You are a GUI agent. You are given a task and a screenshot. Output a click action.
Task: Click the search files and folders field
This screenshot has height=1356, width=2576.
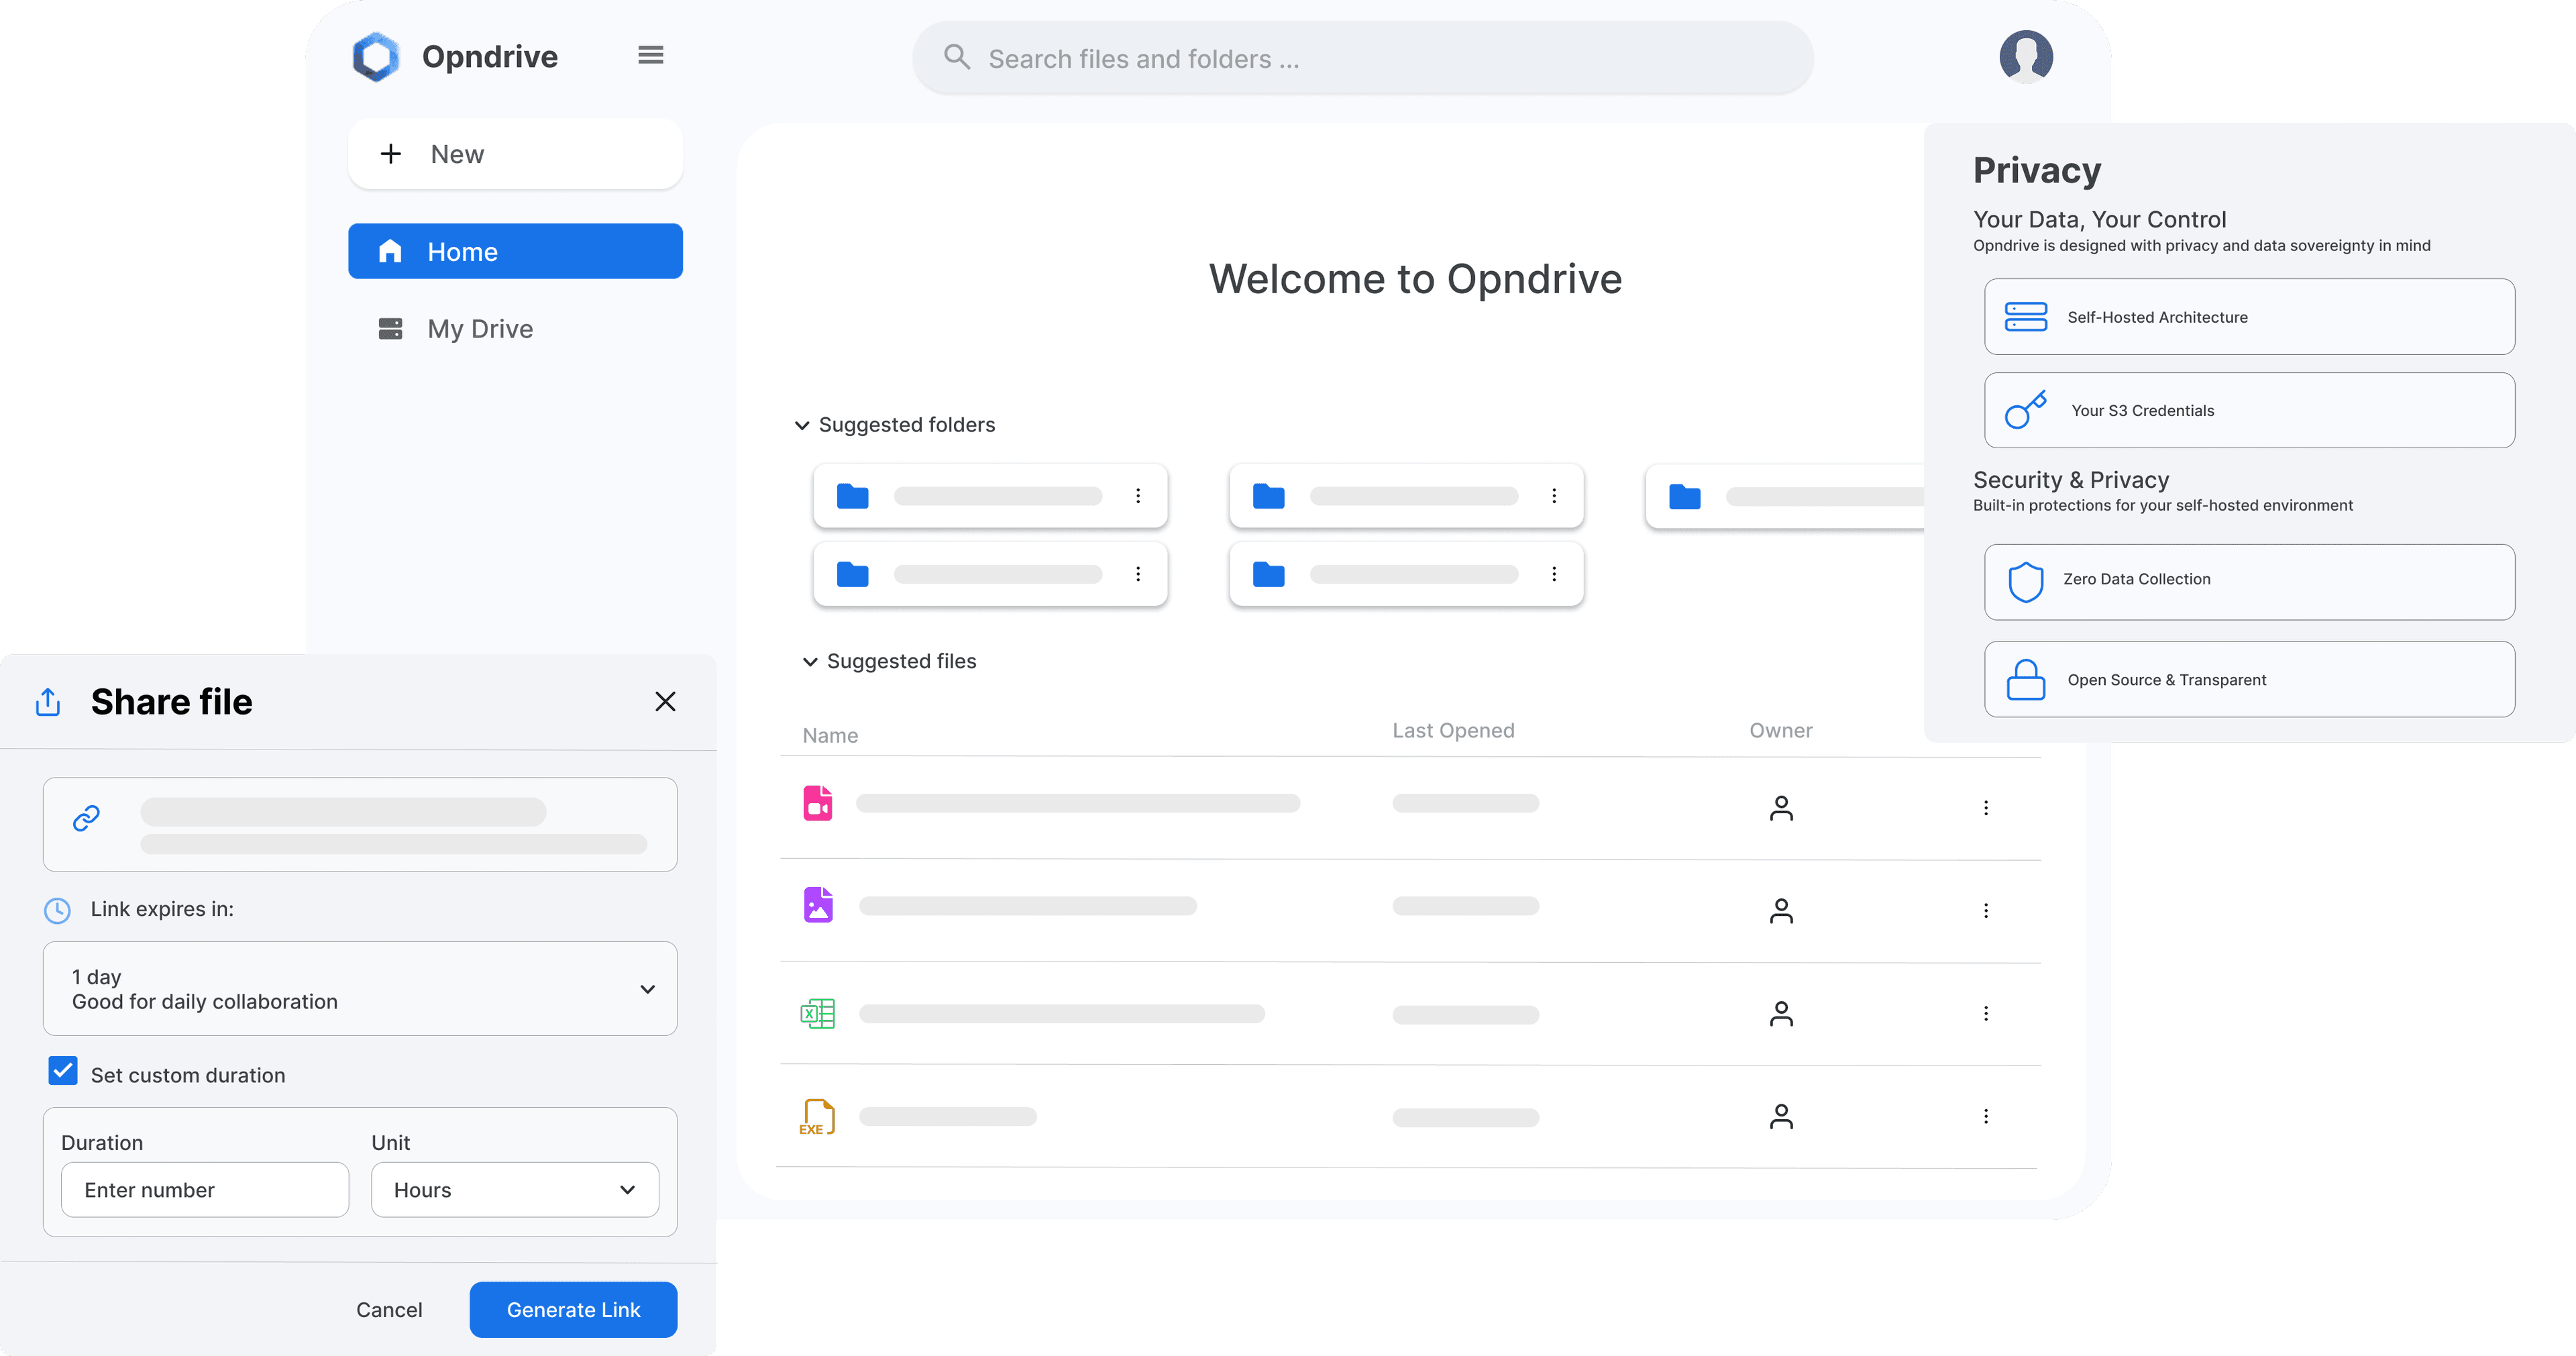(x=1363, y=58)
